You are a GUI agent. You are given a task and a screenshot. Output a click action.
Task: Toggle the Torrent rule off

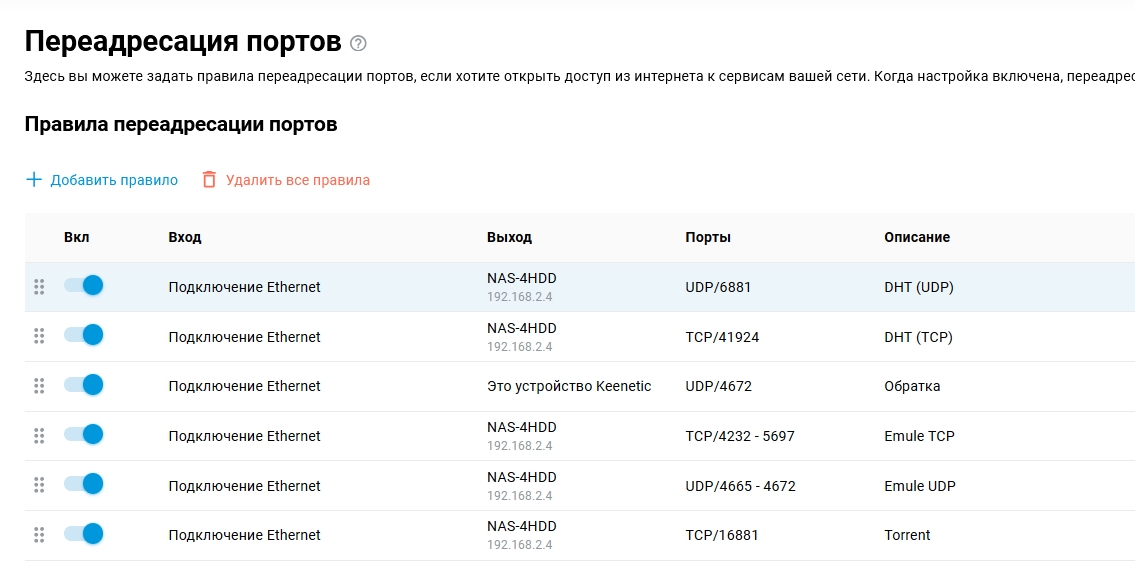point(84,534)
